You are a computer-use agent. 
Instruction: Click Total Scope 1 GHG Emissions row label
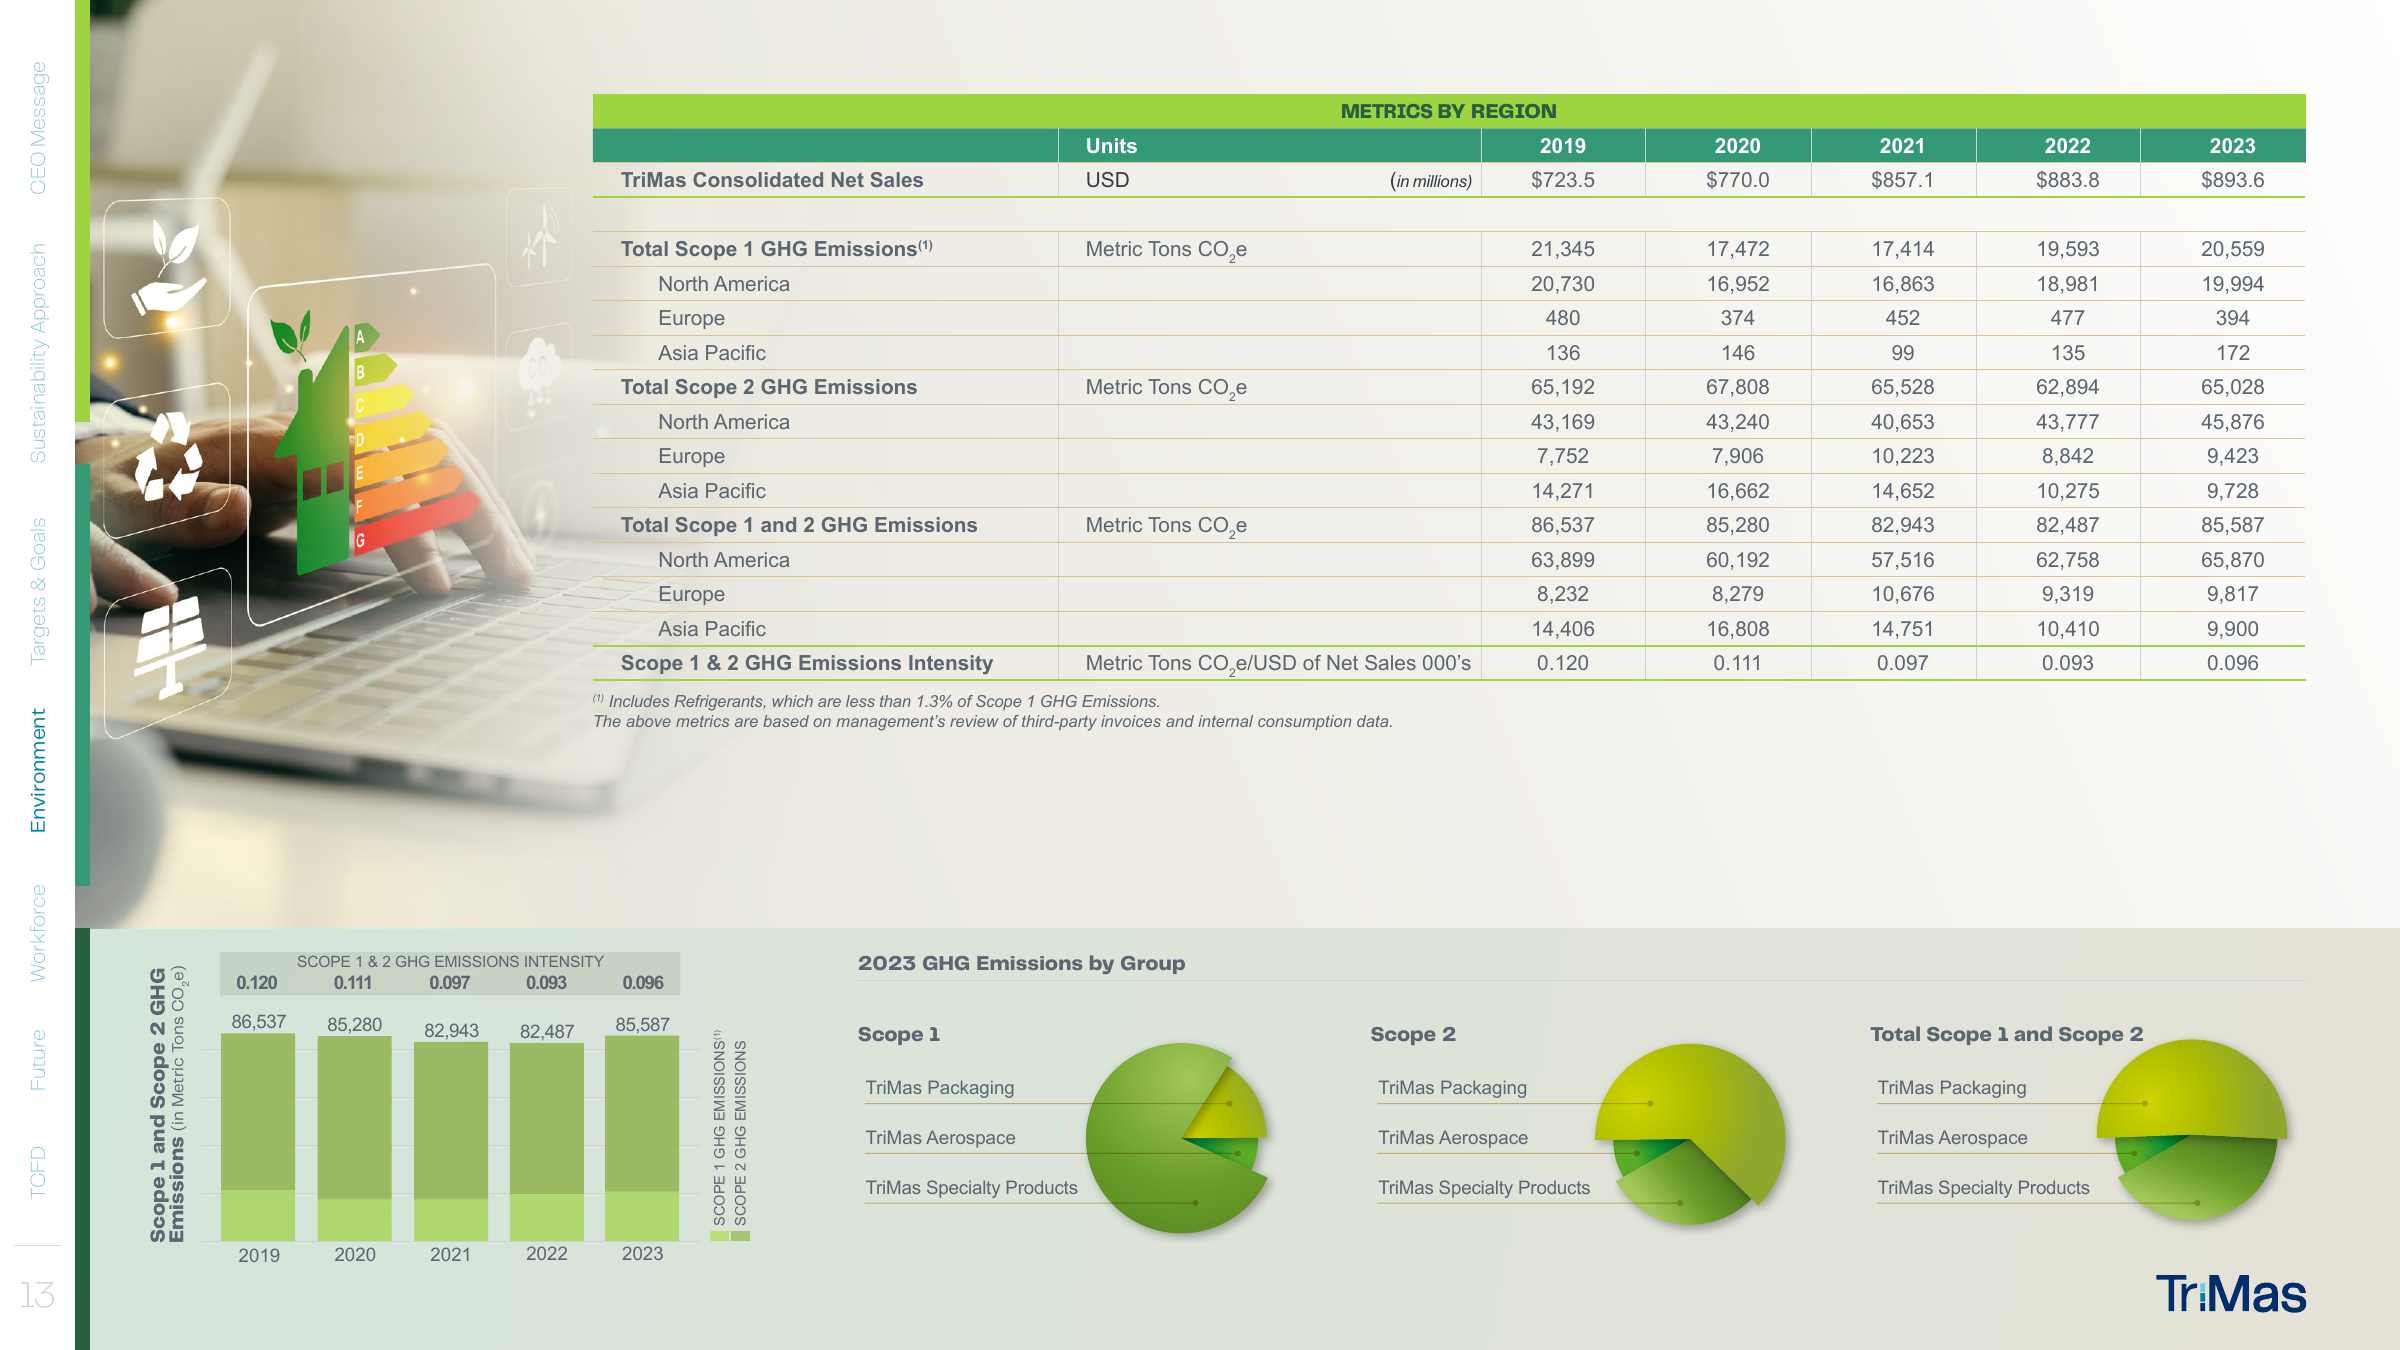point(776,249)
